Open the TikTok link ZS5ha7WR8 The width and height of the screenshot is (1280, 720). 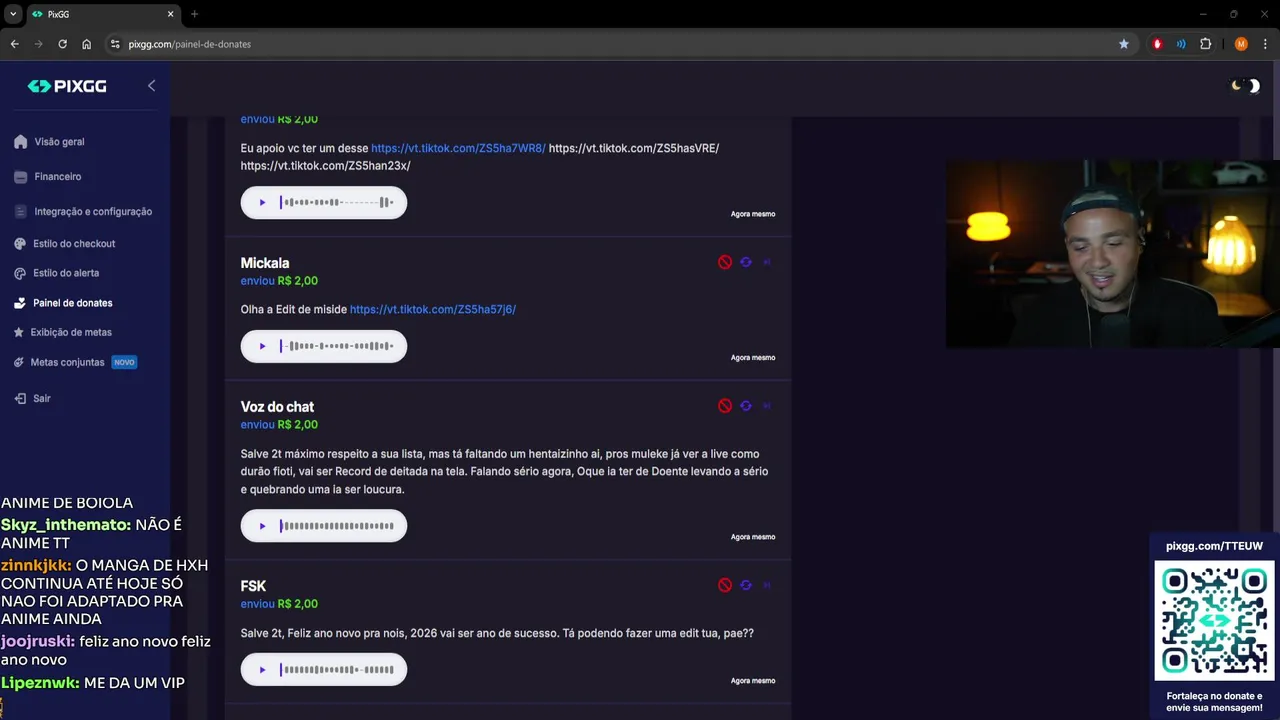(x=458, y=148)
